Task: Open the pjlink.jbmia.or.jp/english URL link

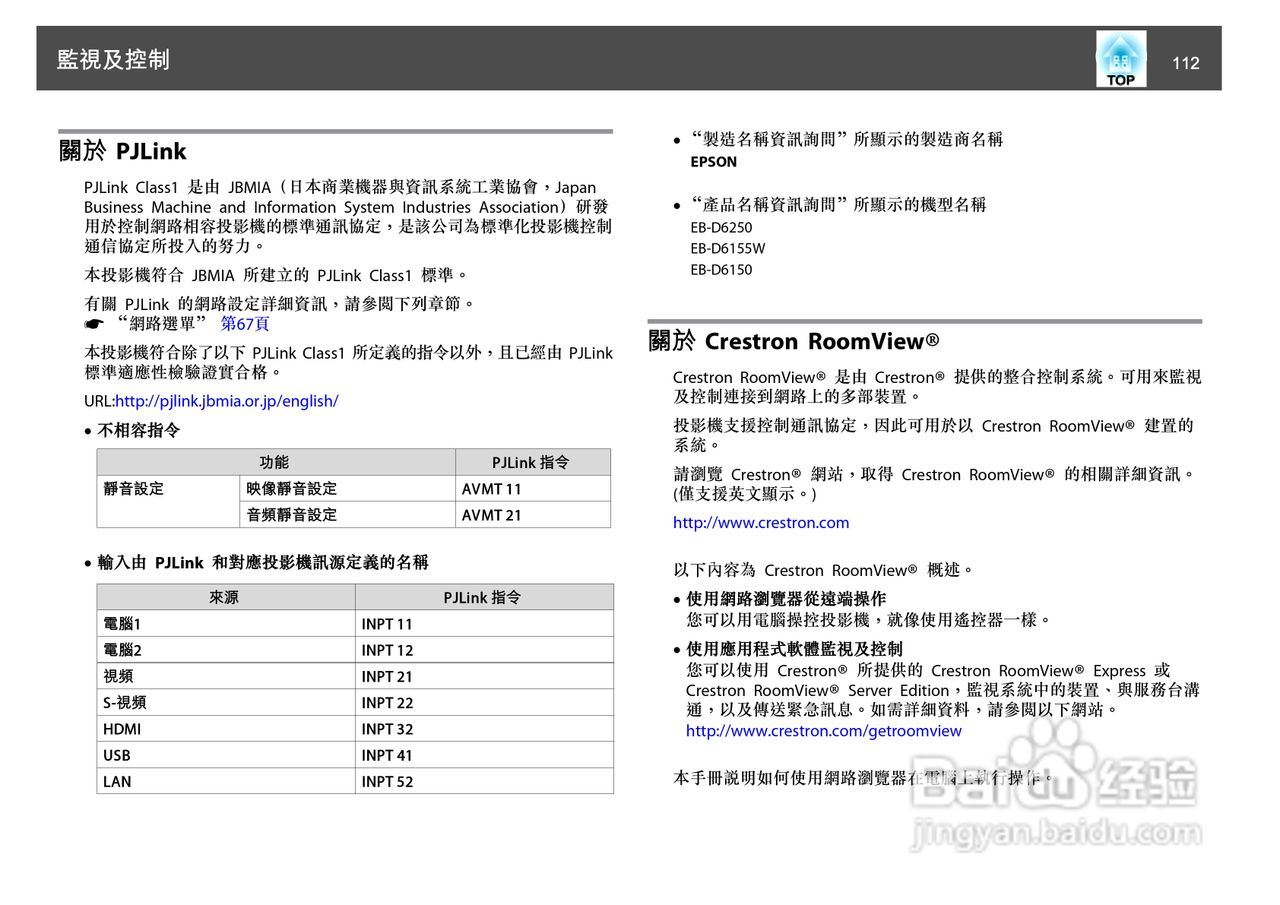Action: point(227,401)
